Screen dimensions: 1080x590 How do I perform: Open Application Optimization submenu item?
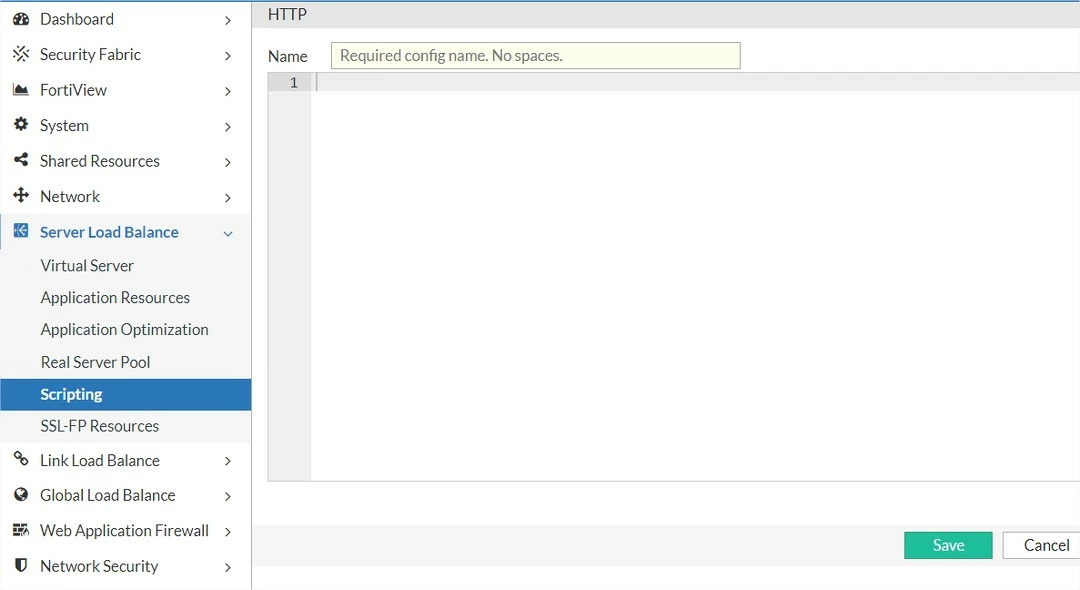tap(125, 330)
